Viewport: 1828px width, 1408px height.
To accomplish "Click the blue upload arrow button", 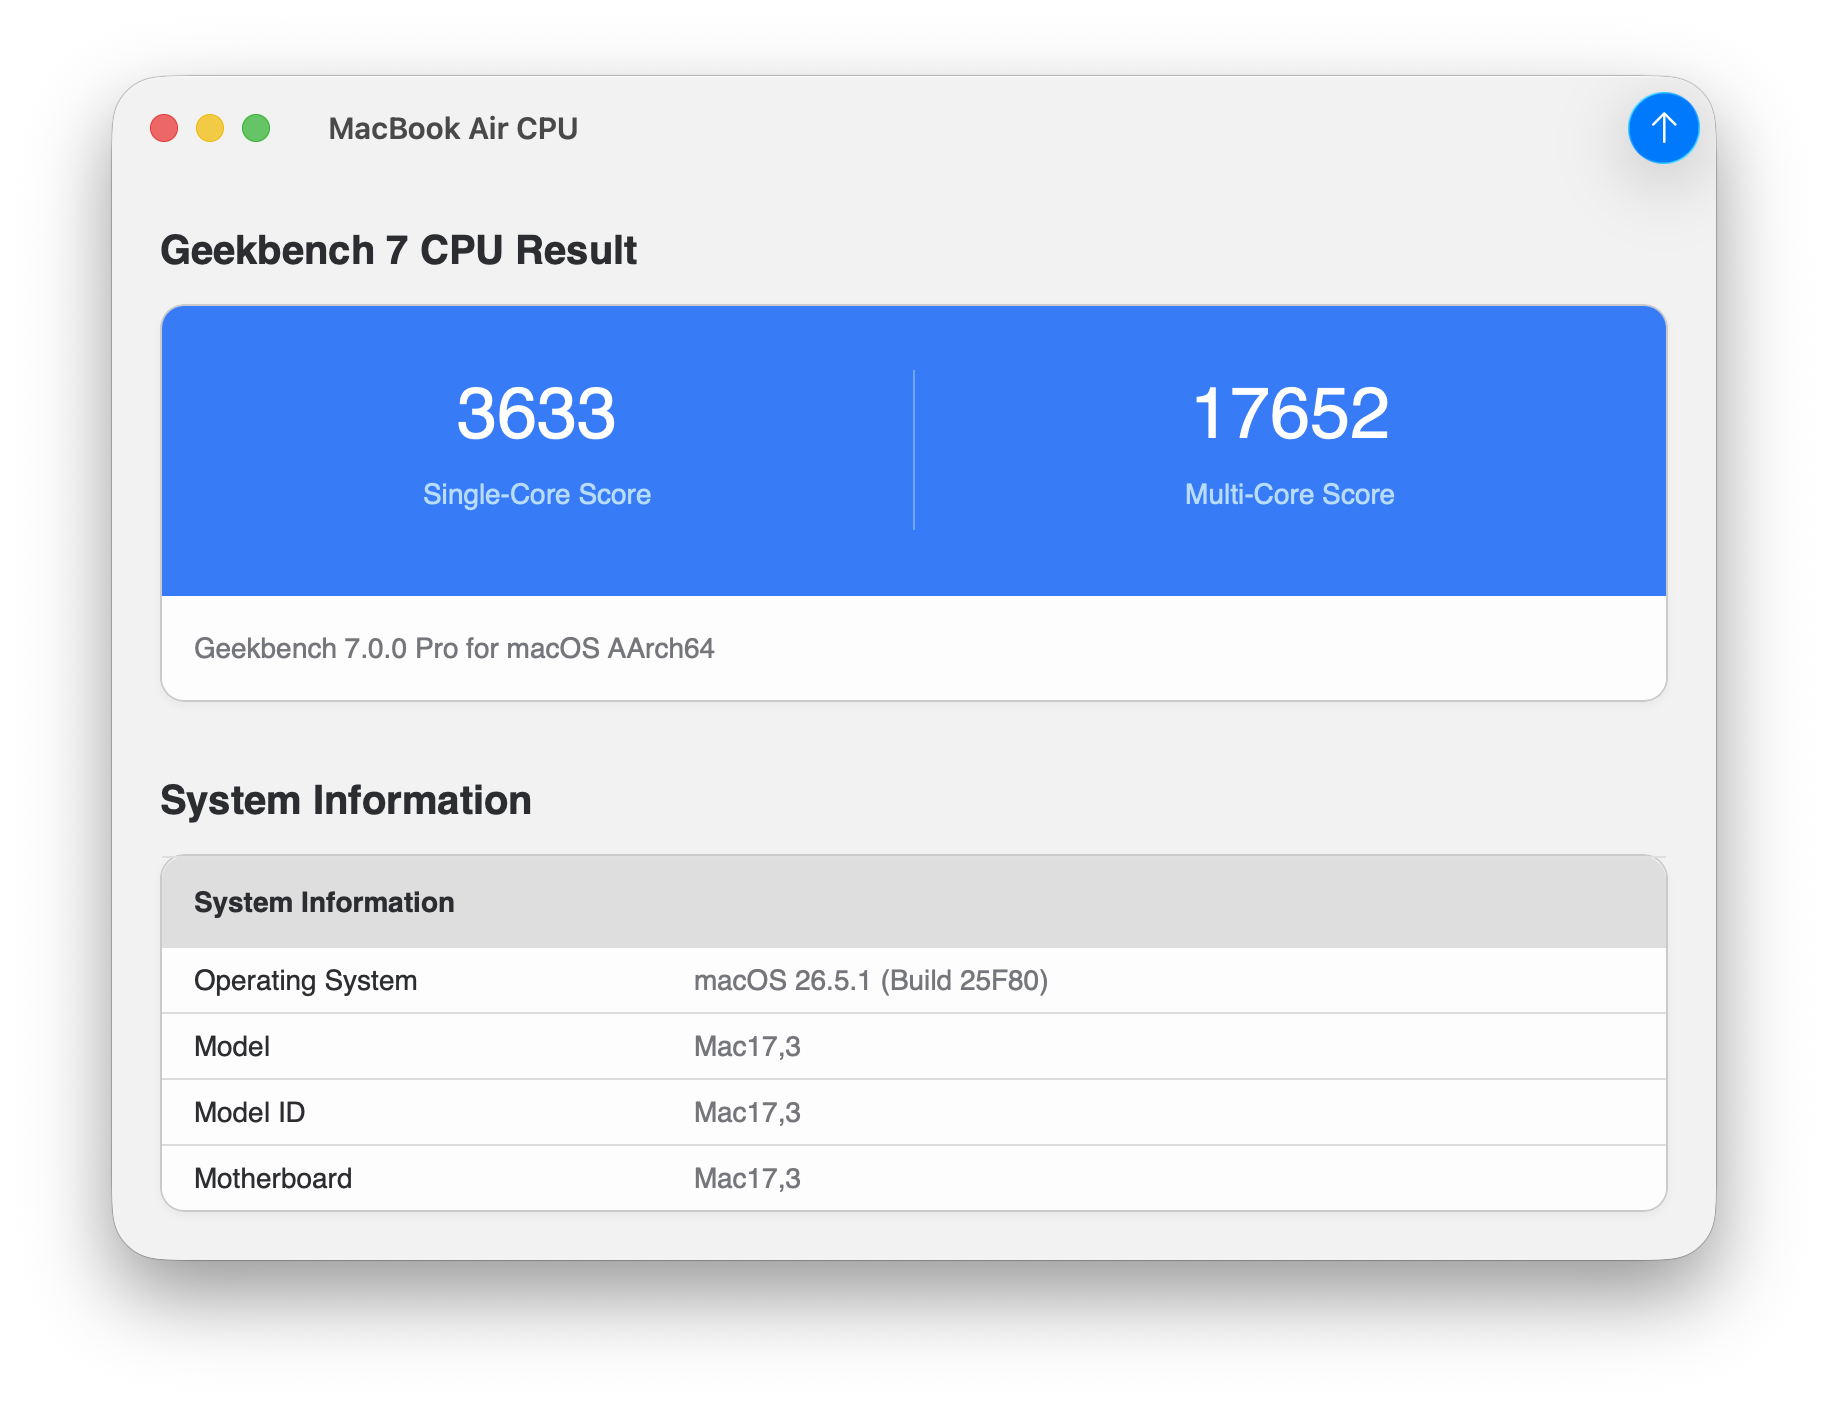I will point(1663,128).
